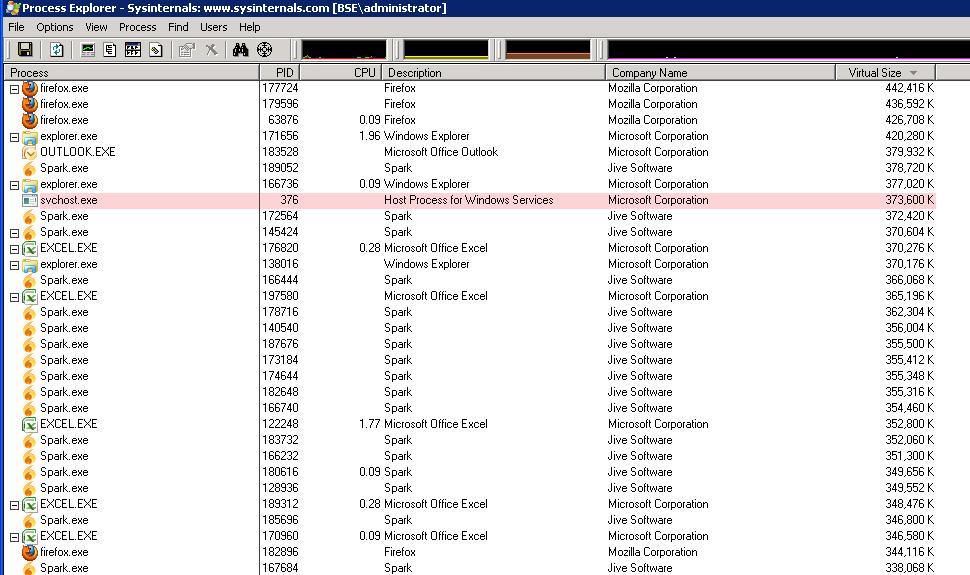This screenshot has height=575, width=970.
Task: Click the CPU usage history graph
Action: pos(343,50)
